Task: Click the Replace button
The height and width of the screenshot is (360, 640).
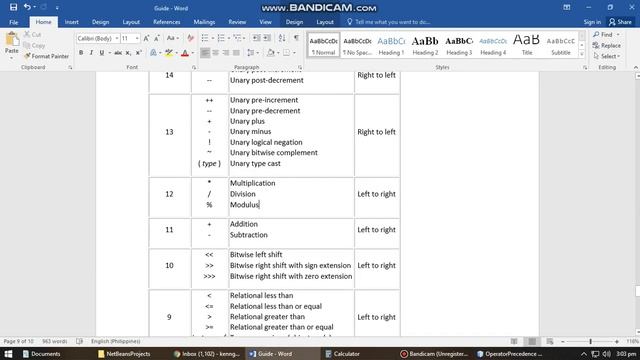Action: [x=607, y=45]
